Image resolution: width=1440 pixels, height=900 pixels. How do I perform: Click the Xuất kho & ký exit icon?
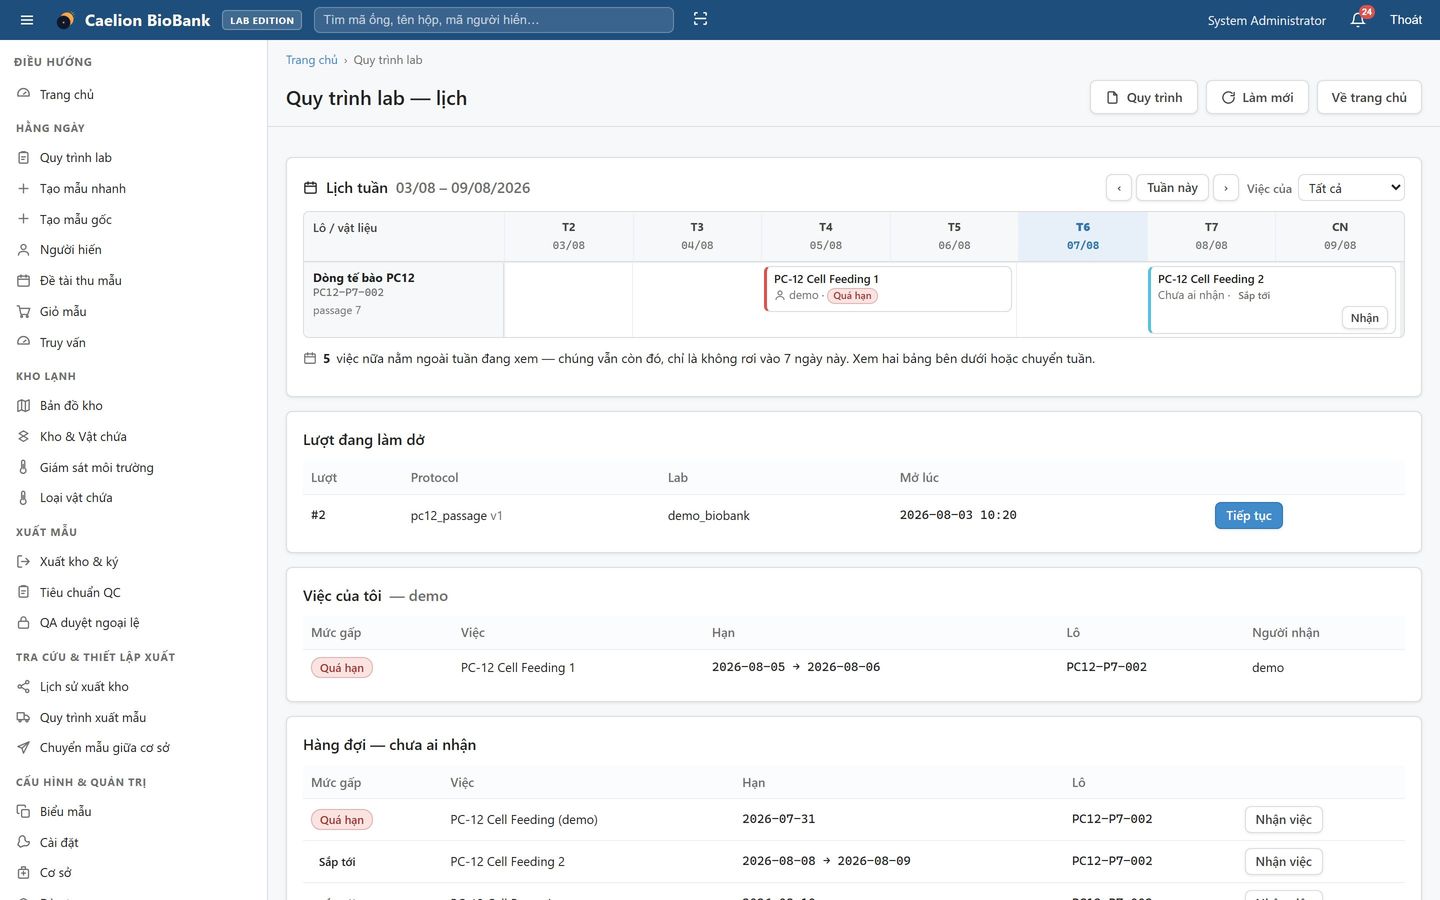24,562
